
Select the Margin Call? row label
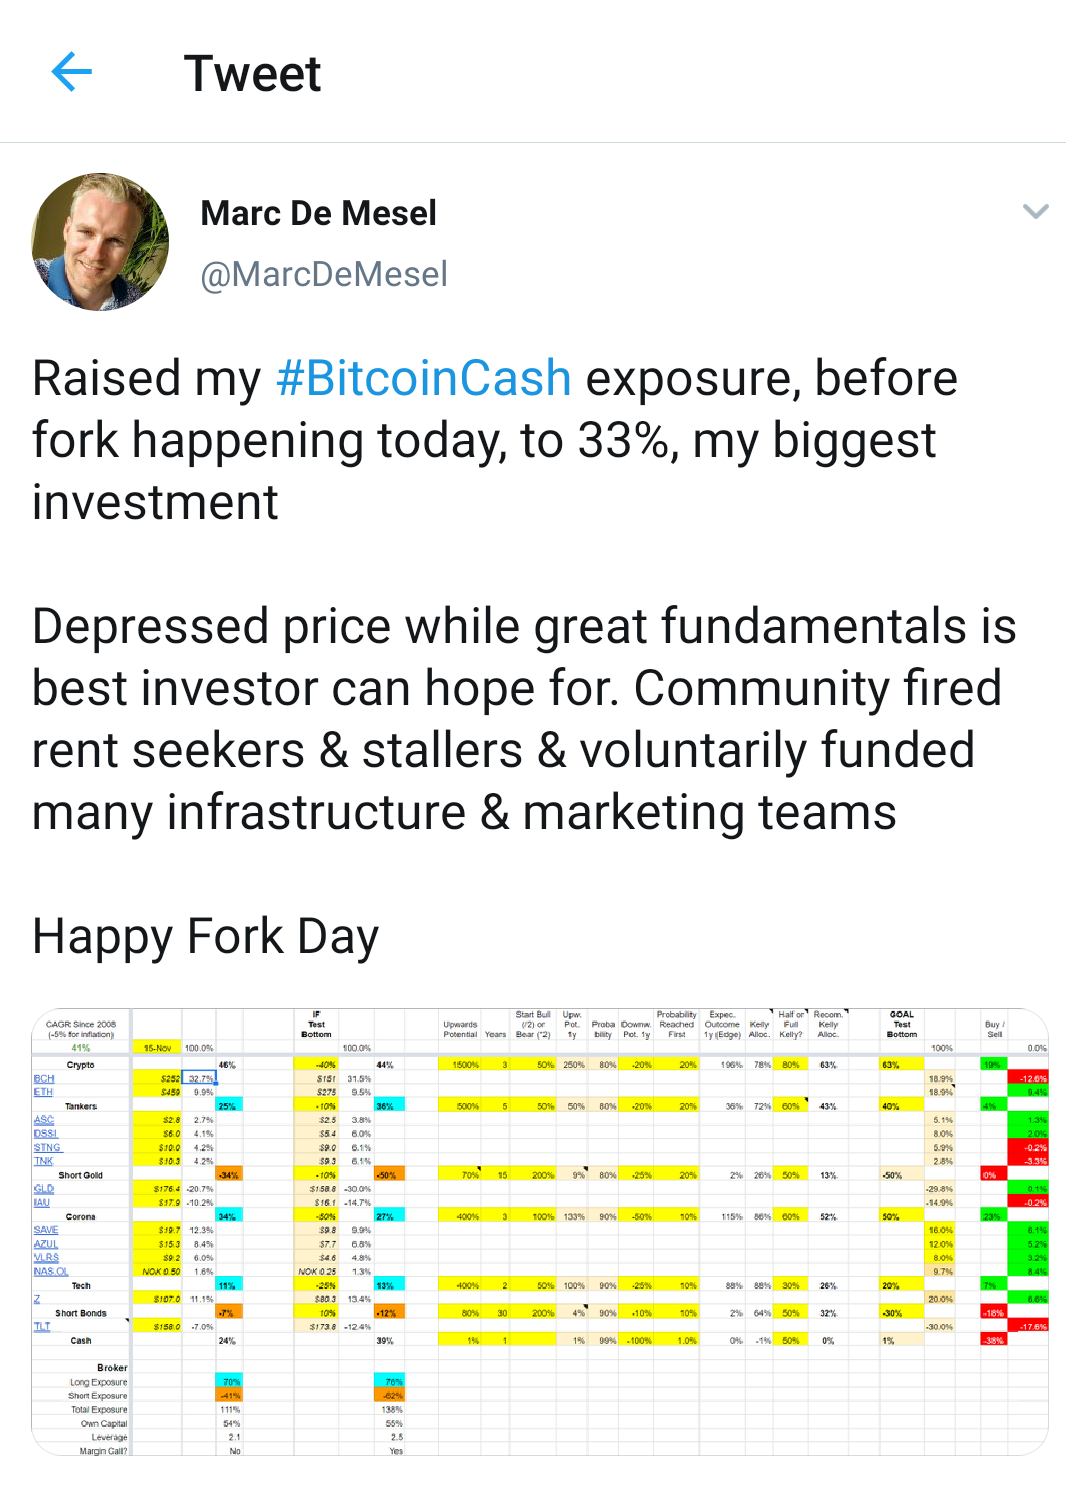click(x=103, y=1451)
